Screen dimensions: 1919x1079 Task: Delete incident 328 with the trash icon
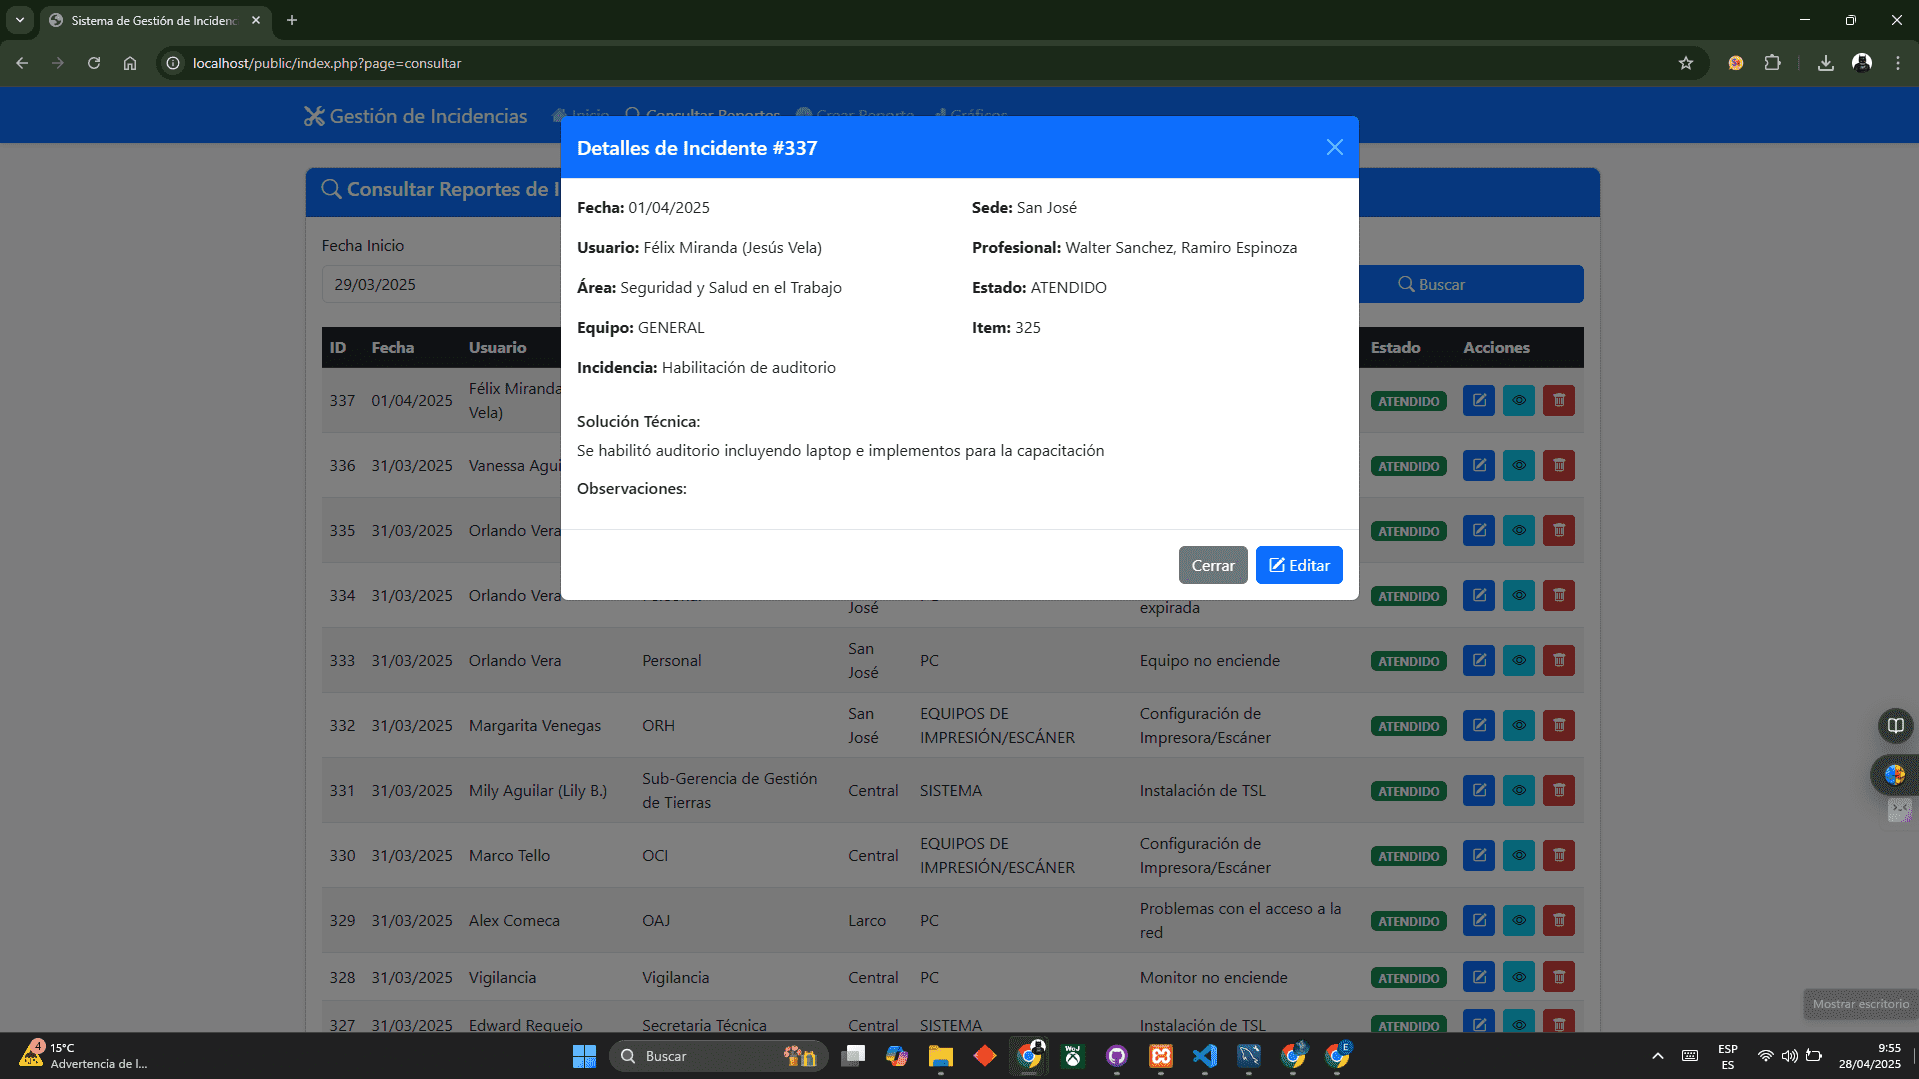1558,977
